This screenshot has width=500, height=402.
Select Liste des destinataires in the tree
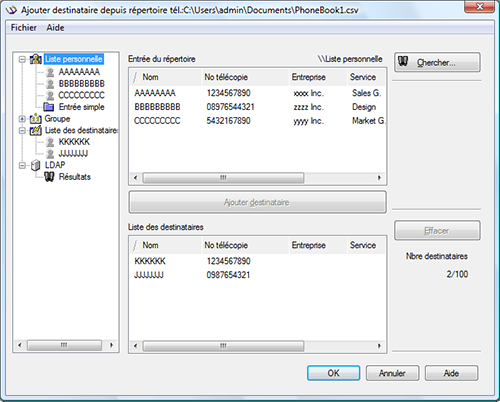point(81,130)
